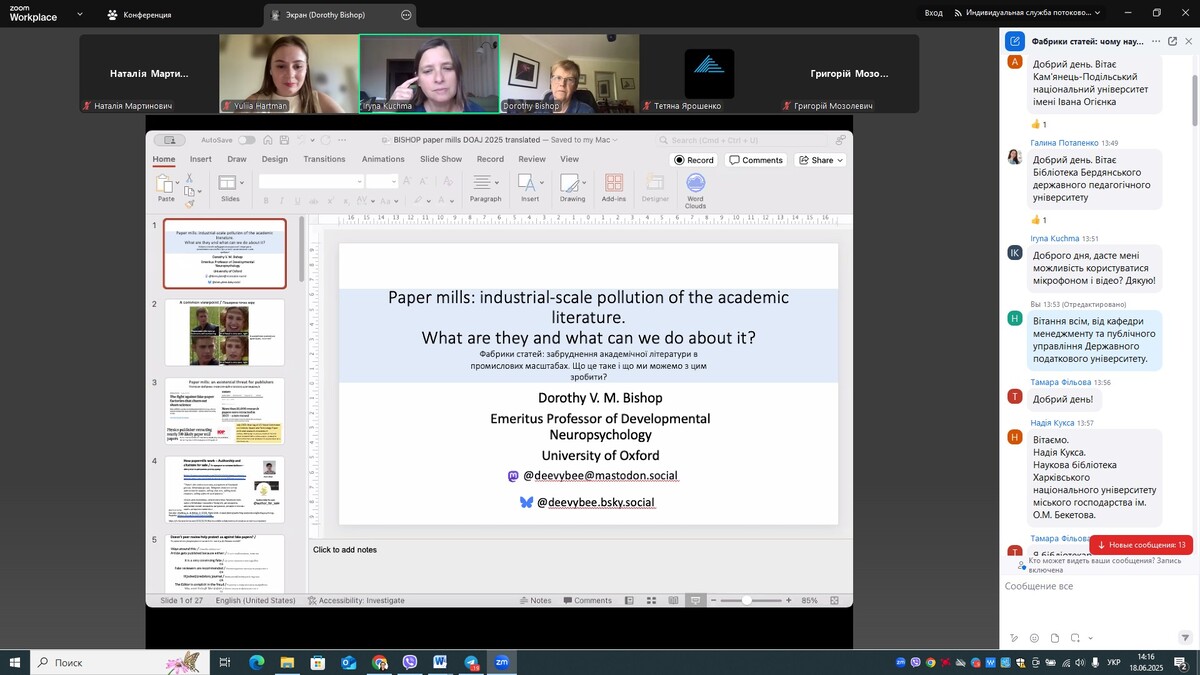Click the Slides layout icon
The width and height of the screenshot is (1200, 675).
(x=226, y=182)
